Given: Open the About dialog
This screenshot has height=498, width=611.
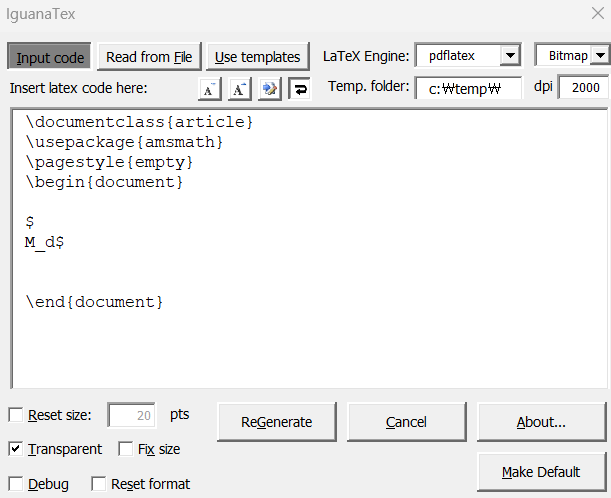Looking at the screenshot, I should tap(541, 422).
